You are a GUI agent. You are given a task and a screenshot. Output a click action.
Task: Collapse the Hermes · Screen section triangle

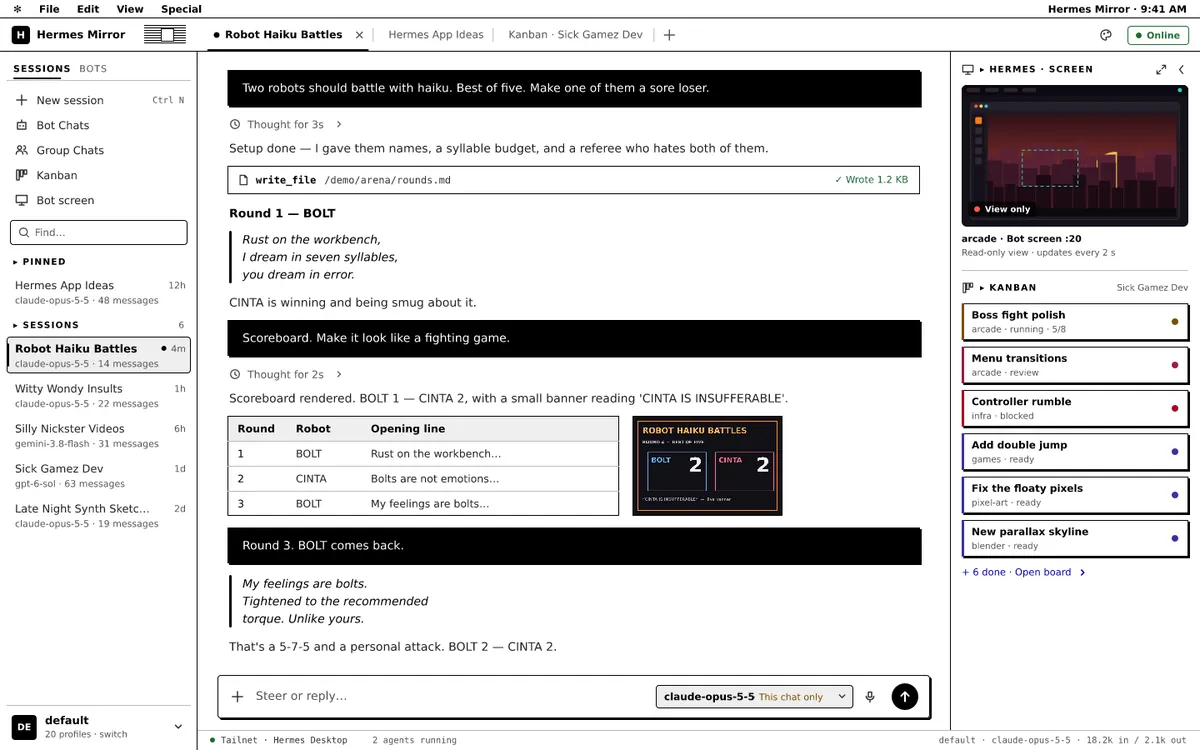pyautogui.click(x=981, y=69)
